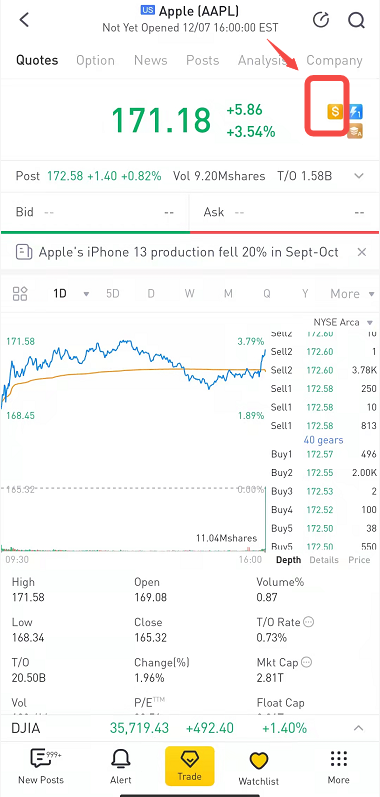Tap the orange dollar sign badge

(335, 111)
